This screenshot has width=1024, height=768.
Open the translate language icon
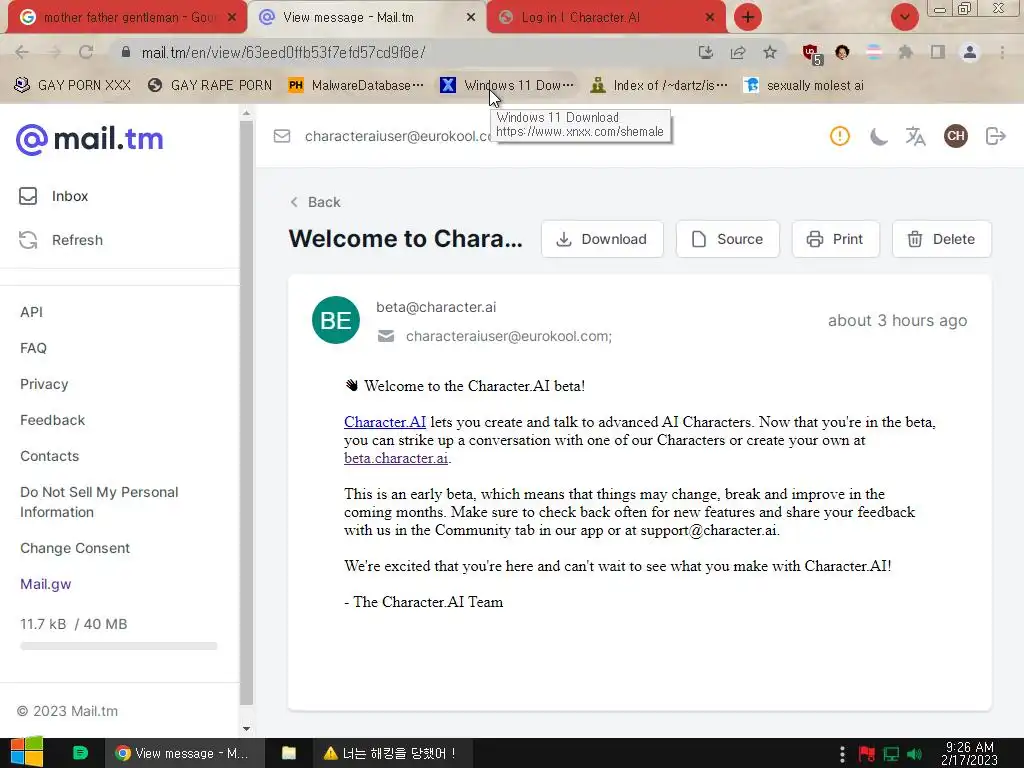click(916, 136)
